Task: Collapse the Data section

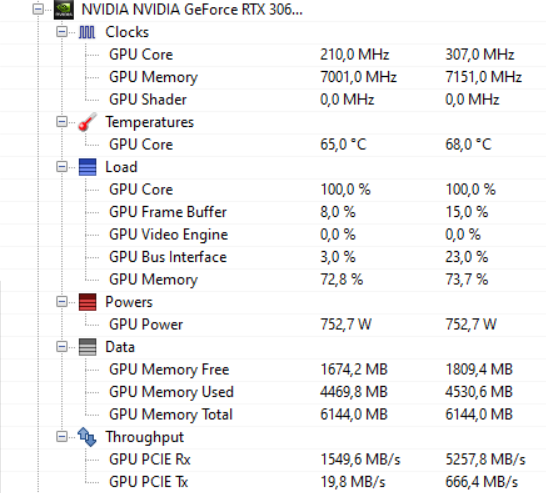Action: [62, 346]
